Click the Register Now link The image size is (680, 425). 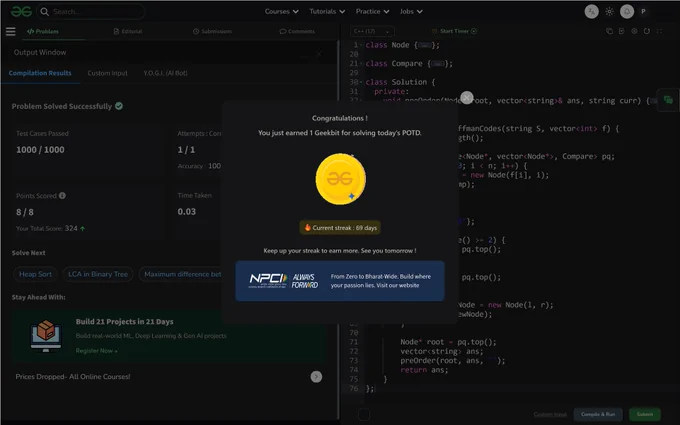pos(96,350)
